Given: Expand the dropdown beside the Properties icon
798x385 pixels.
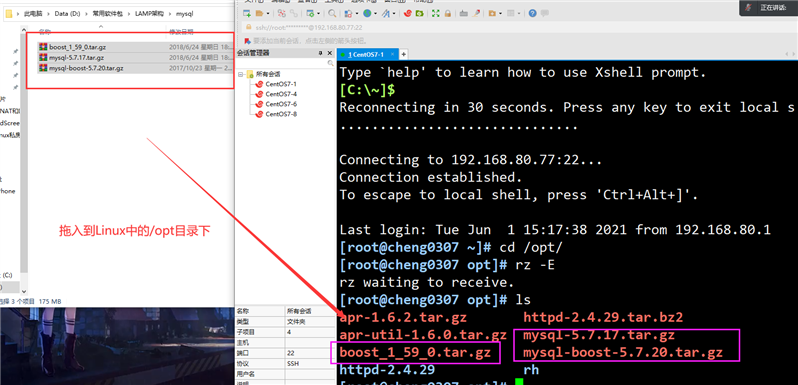Looking at the screenshot, I should click(x=318, y=13).
